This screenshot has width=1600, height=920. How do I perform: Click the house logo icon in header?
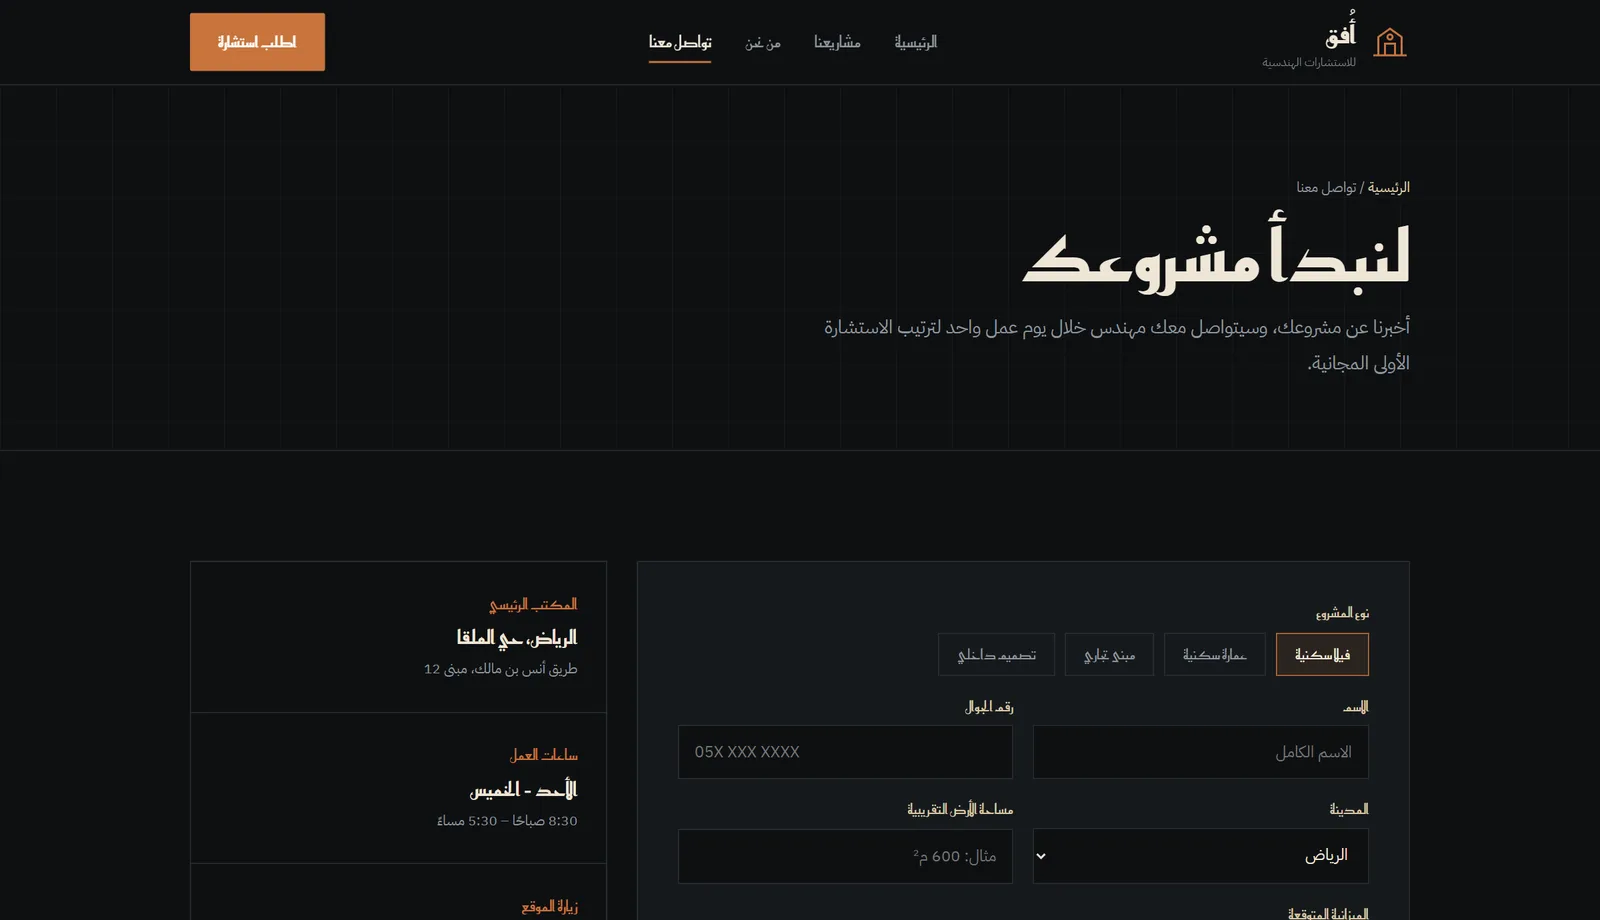pyautogui.click(x=1390, y=42)
